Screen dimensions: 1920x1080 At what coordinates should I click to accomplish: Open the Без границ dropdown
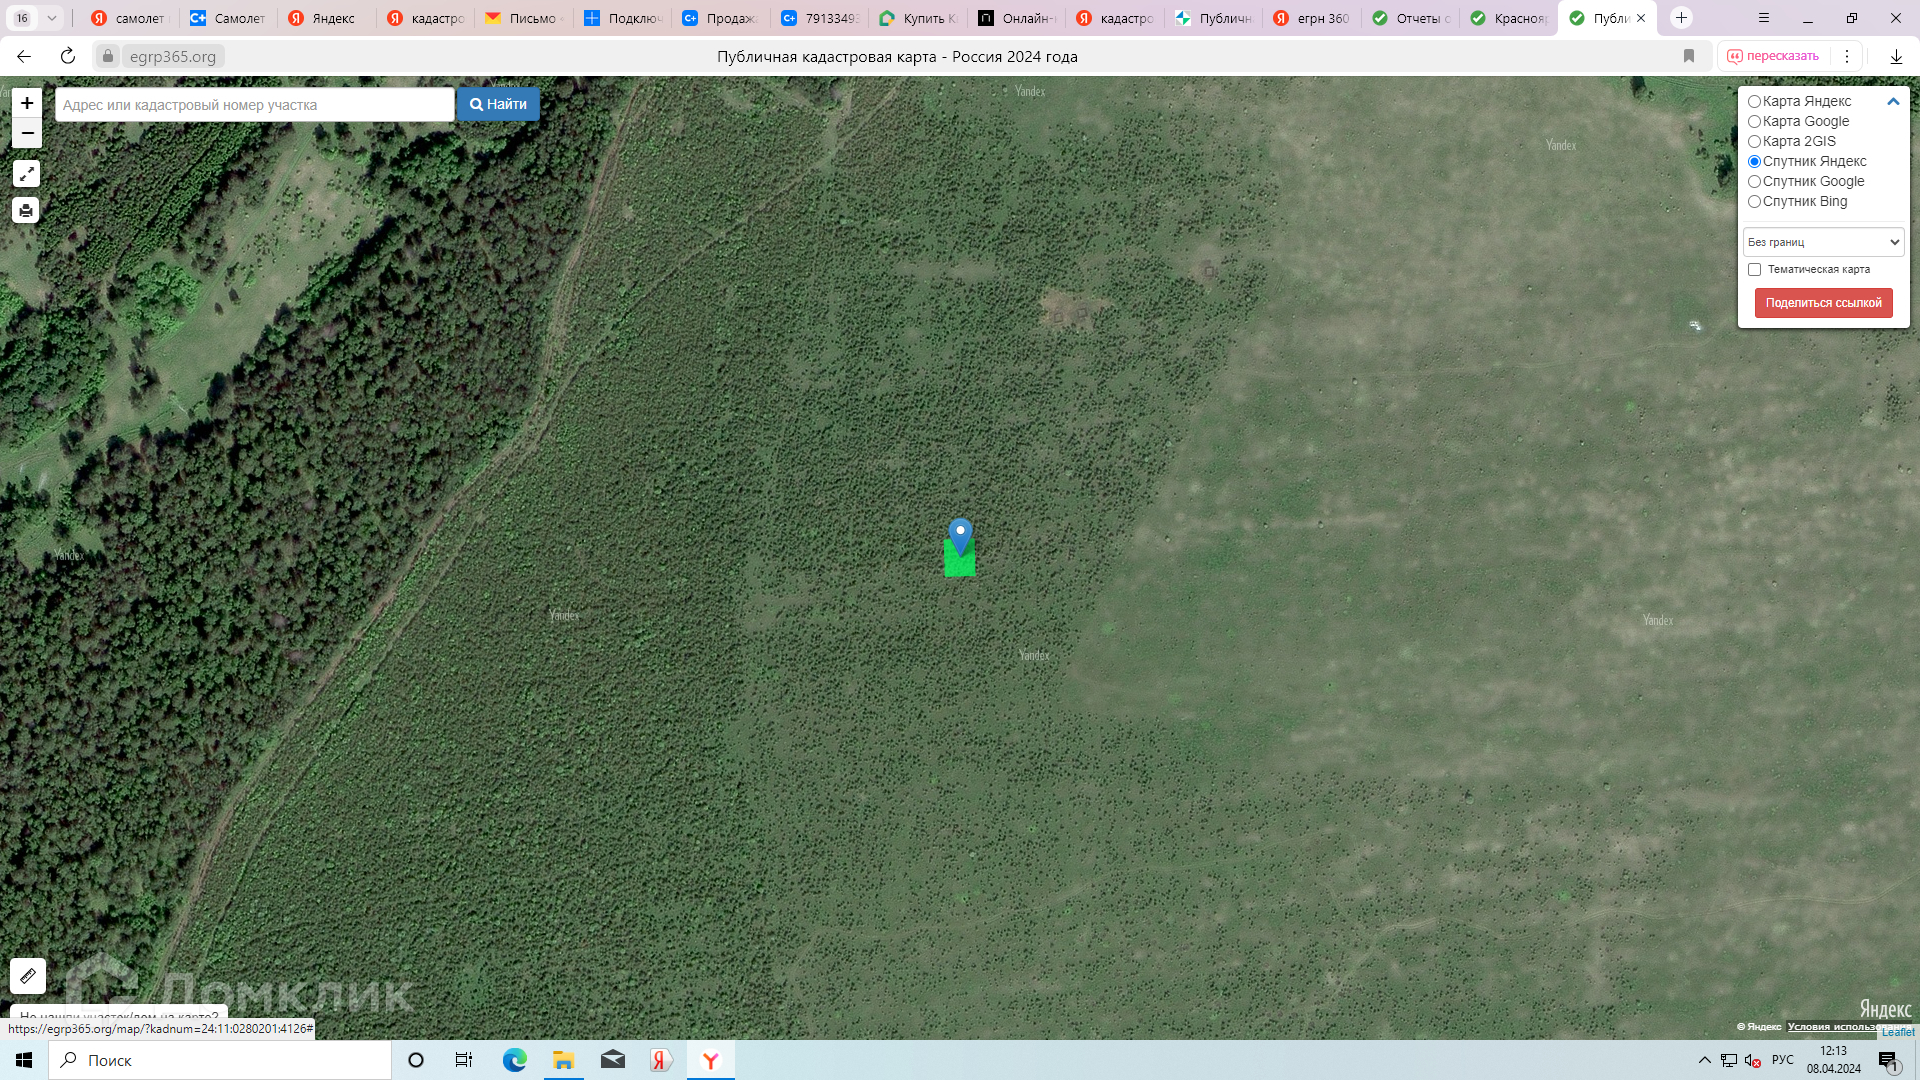pyautogui.click(x=1823, y=242)
